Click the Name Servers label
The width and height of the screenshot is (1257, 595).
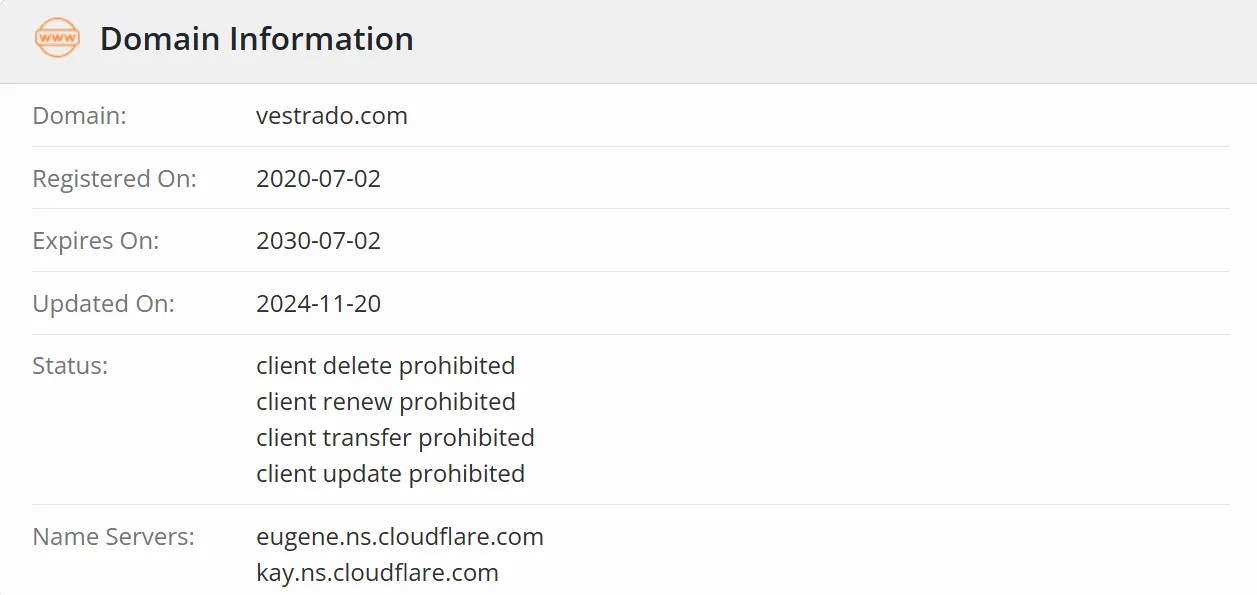(x=114, y=537)
